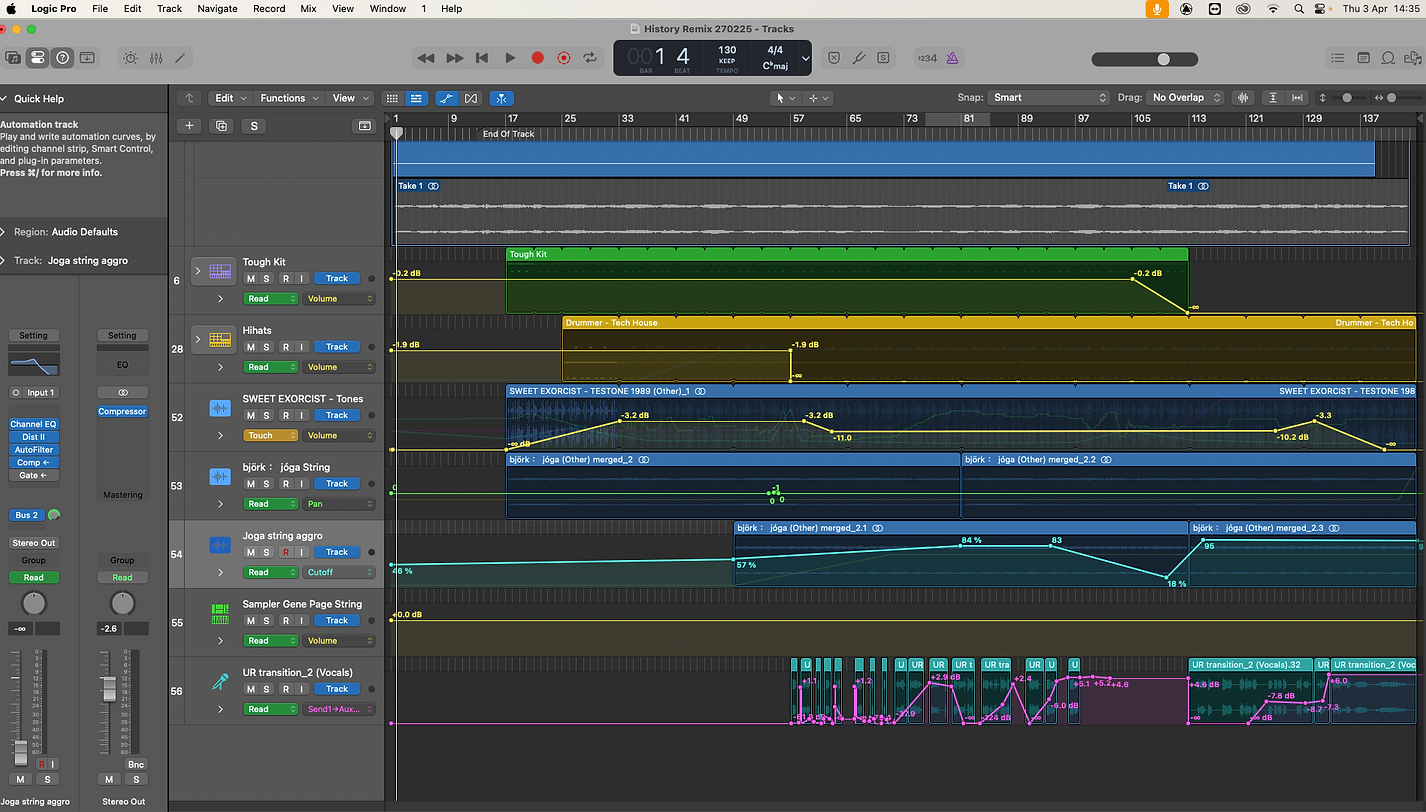
Task: Click the Duplicate Track button
Action: (222, 126)
